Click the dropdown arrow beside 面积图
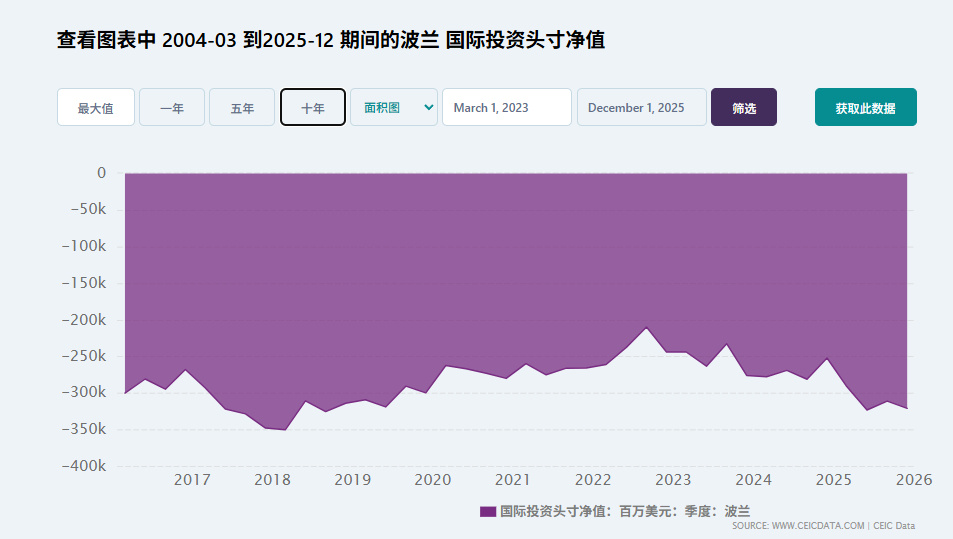 pyautogui.click(x=429, y=107)
